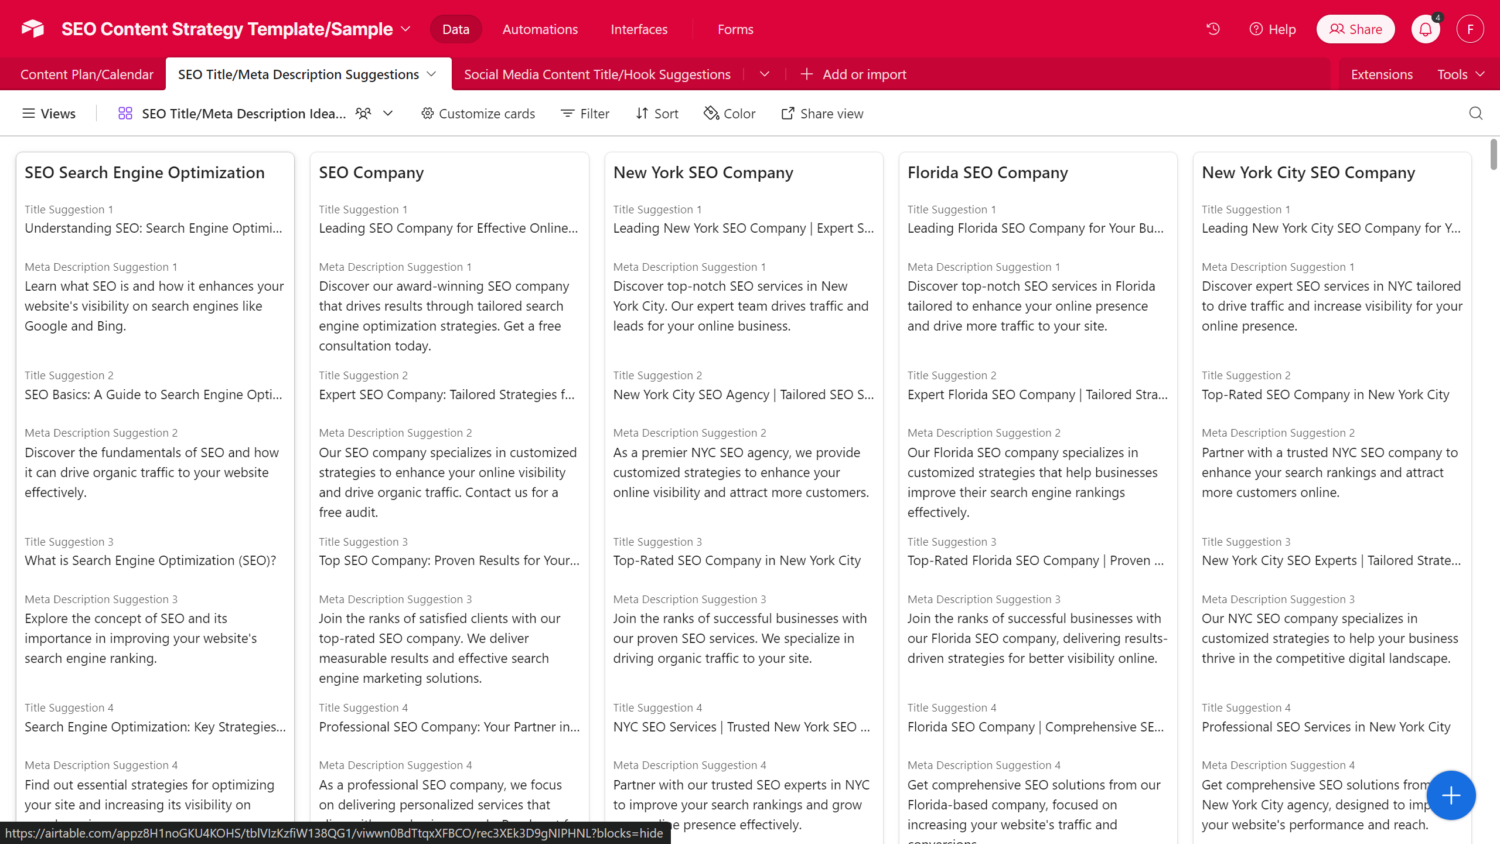The width and height of the screenshot is (1500, 844).
Task: Open the Color options
Action: click(x=729, y=113)
